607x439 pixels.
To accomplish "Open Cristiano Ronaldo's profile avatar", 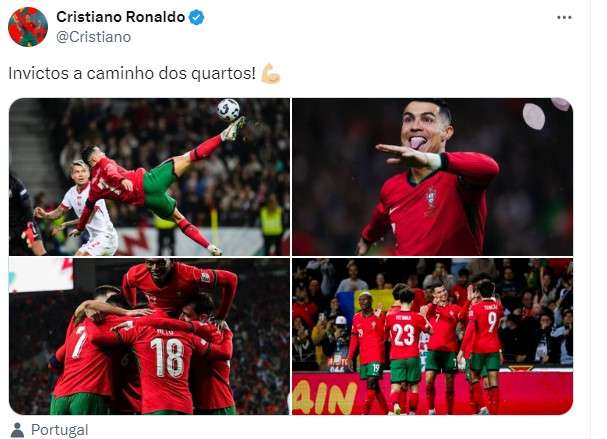I will [x=27, y=27].
